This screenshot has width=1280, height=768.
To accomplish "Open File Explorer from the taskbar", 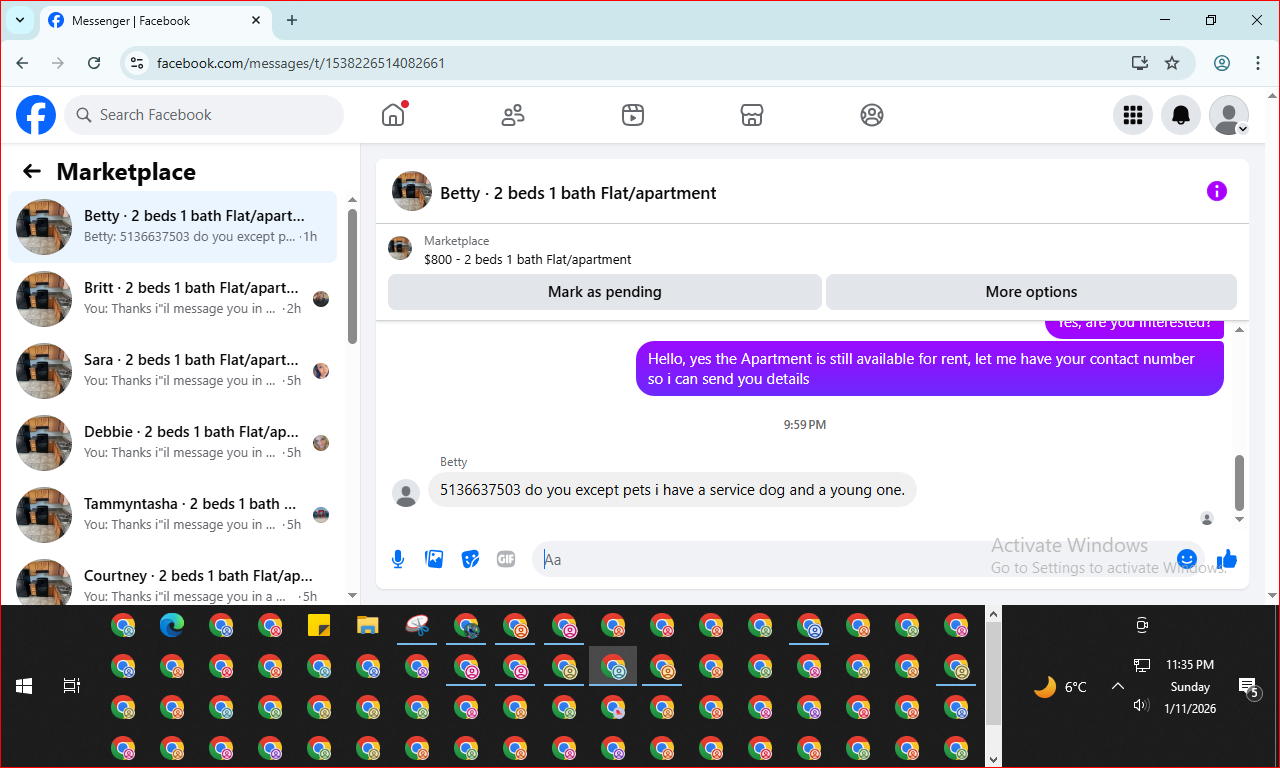I will pyautogui.click(x=368, y=626).
